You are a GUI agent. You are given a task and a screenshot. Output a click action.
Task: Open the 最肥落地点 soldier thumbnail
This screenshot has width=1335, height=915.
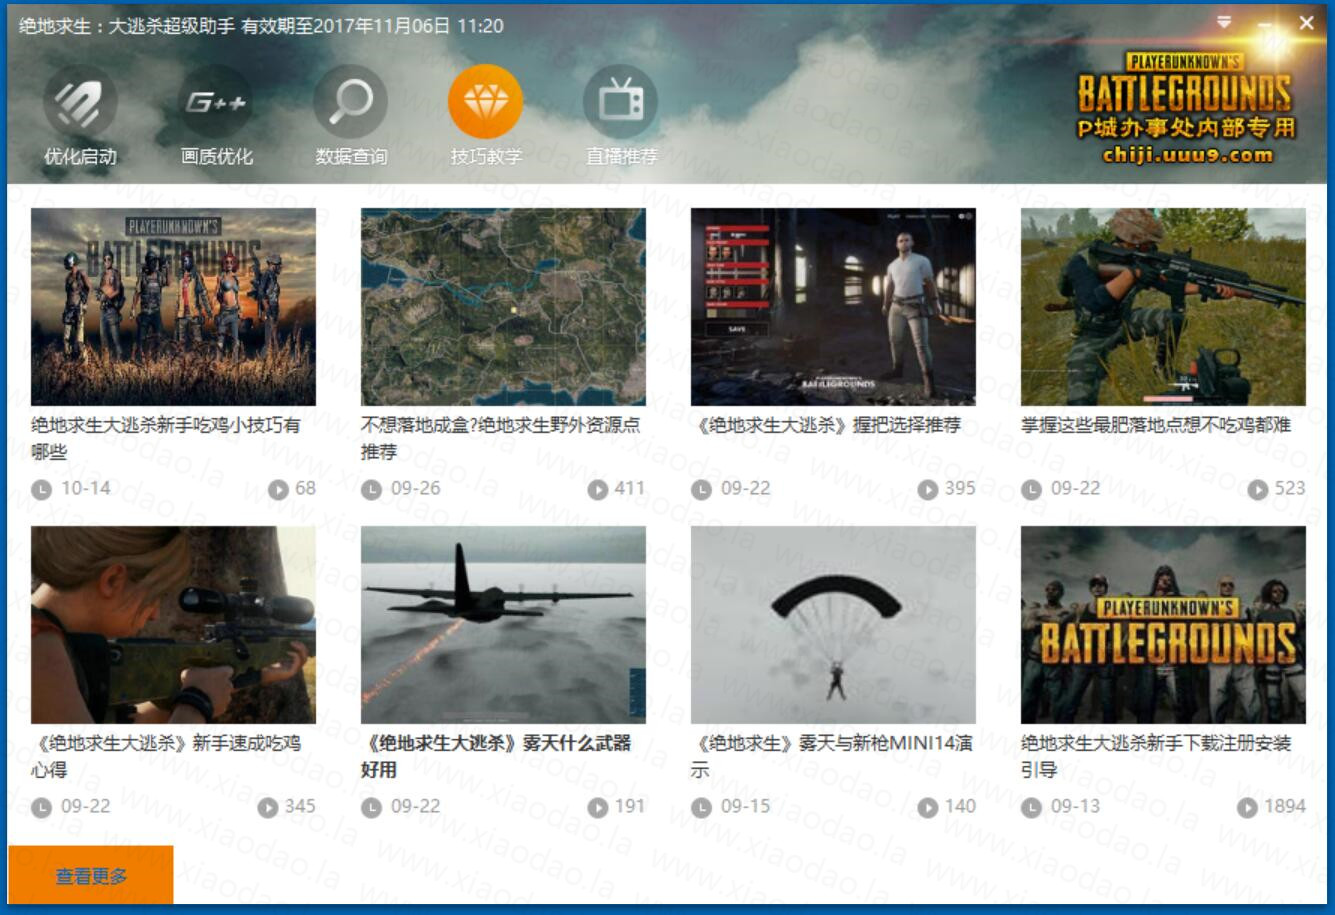pos(1163,306)
